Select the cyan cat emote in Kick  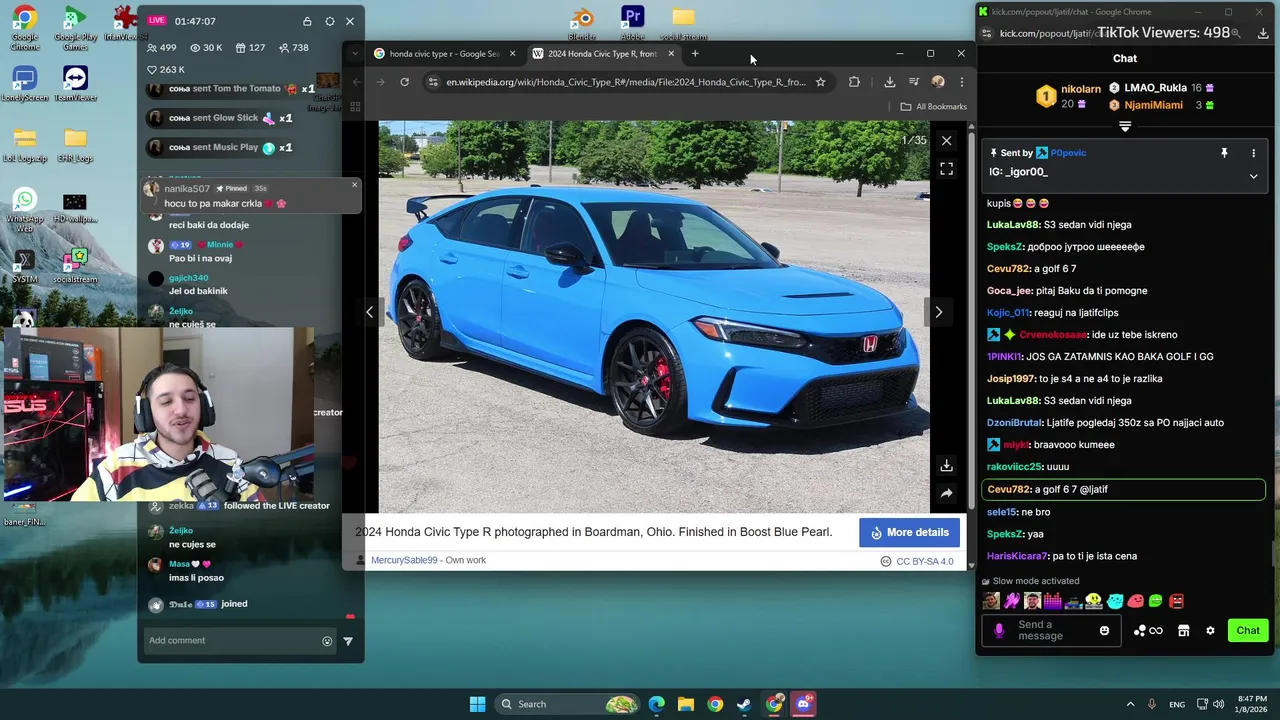coord(1115,601)
